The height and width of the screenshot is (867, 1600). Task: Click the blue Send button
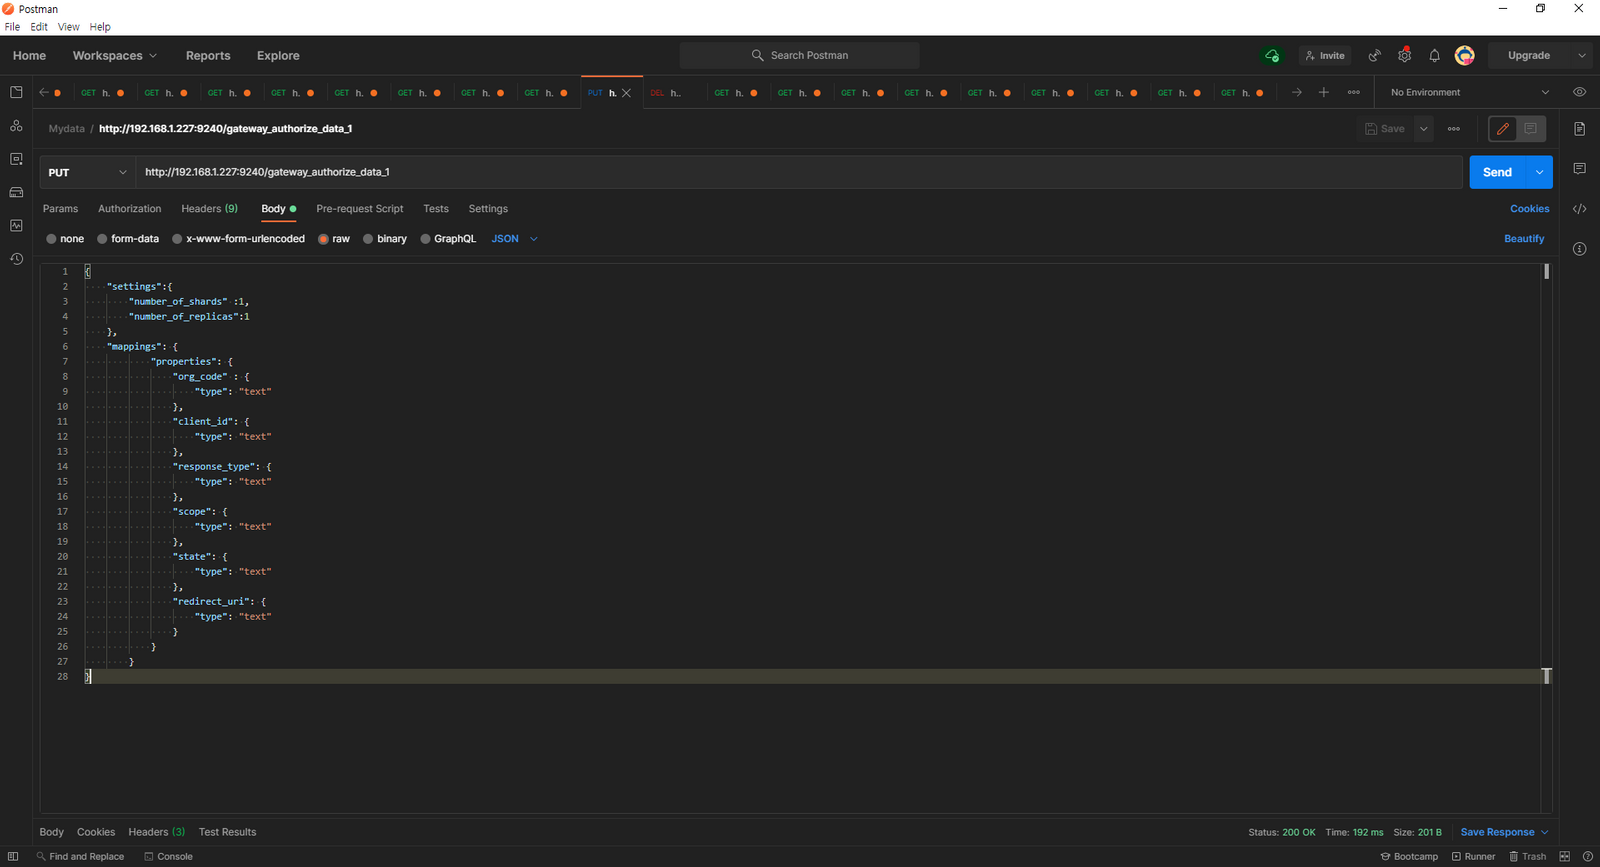(x=1496, y=172)
